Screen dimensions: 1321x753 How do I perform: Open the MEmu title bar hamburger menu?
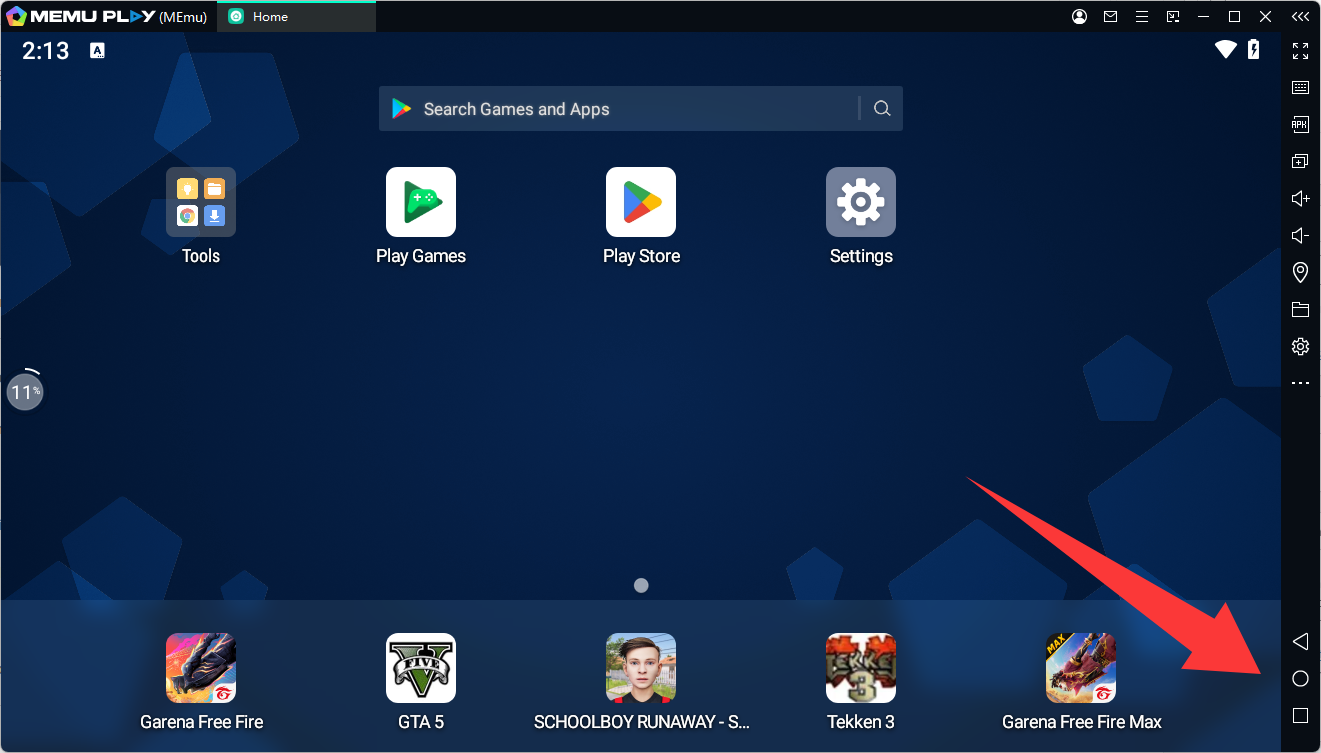pos(1141,16)
